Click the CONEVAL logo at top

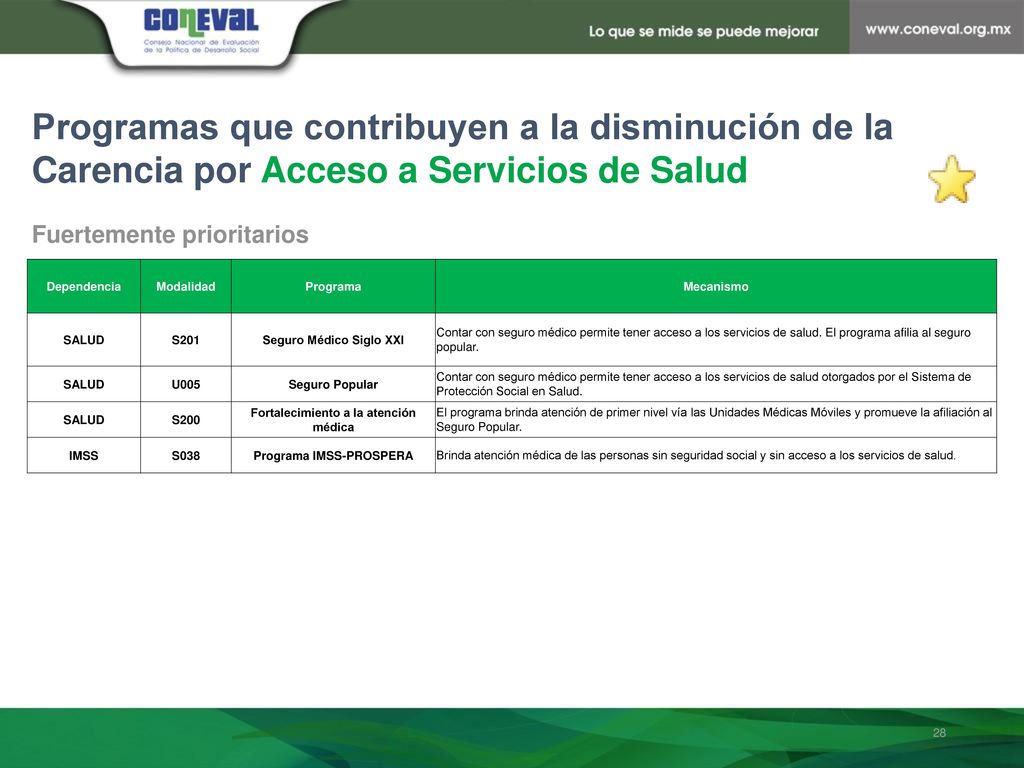click(201, 29)
